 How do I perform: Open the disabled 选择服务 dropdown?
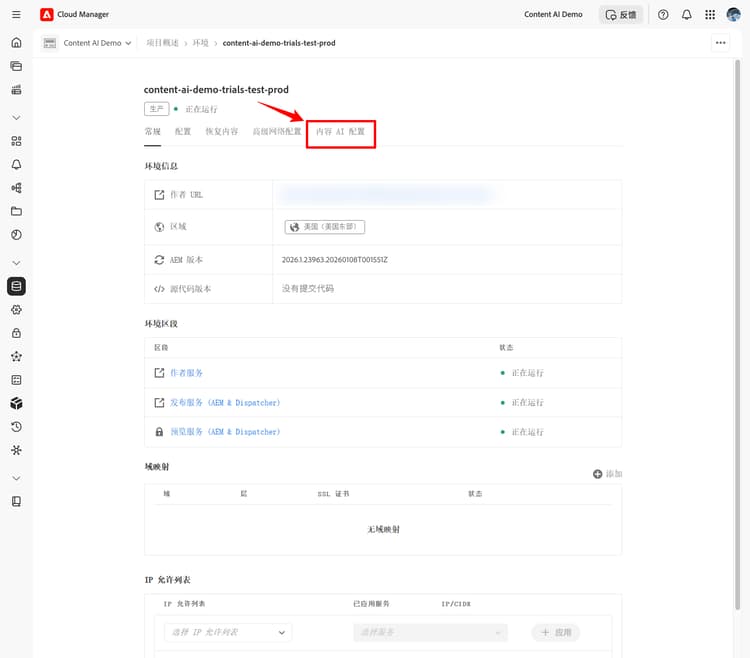pyautogui.click(x=430, y=633)
